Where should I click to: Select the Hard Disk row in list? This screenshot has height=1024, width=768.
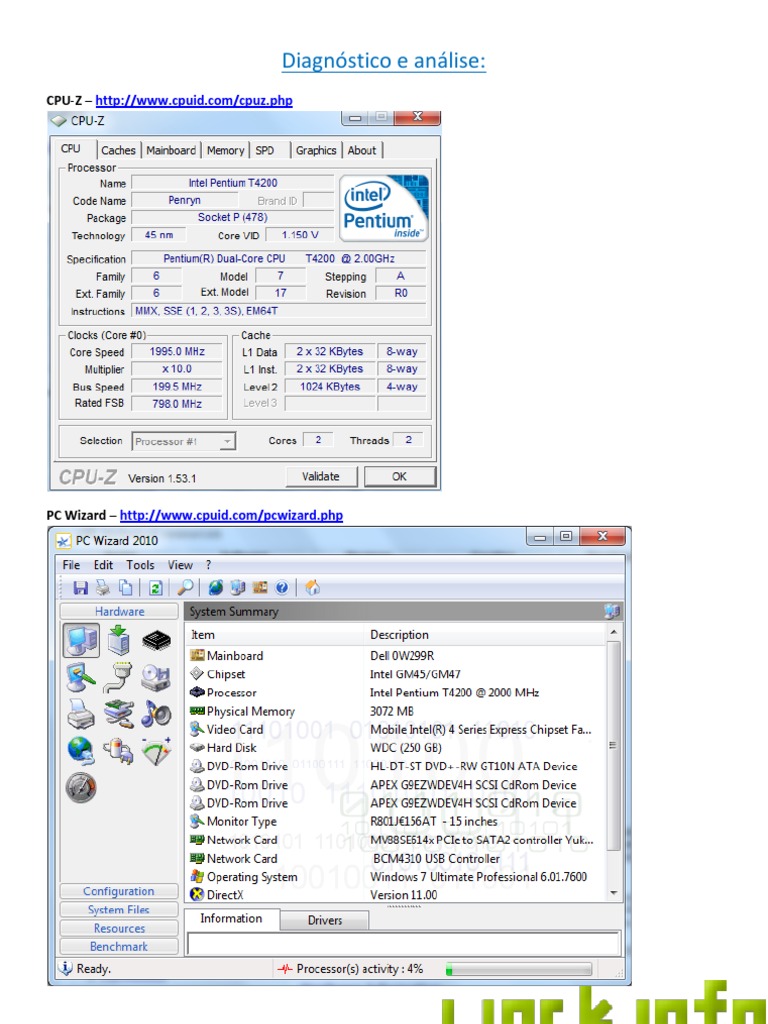[x=232, y=748]
